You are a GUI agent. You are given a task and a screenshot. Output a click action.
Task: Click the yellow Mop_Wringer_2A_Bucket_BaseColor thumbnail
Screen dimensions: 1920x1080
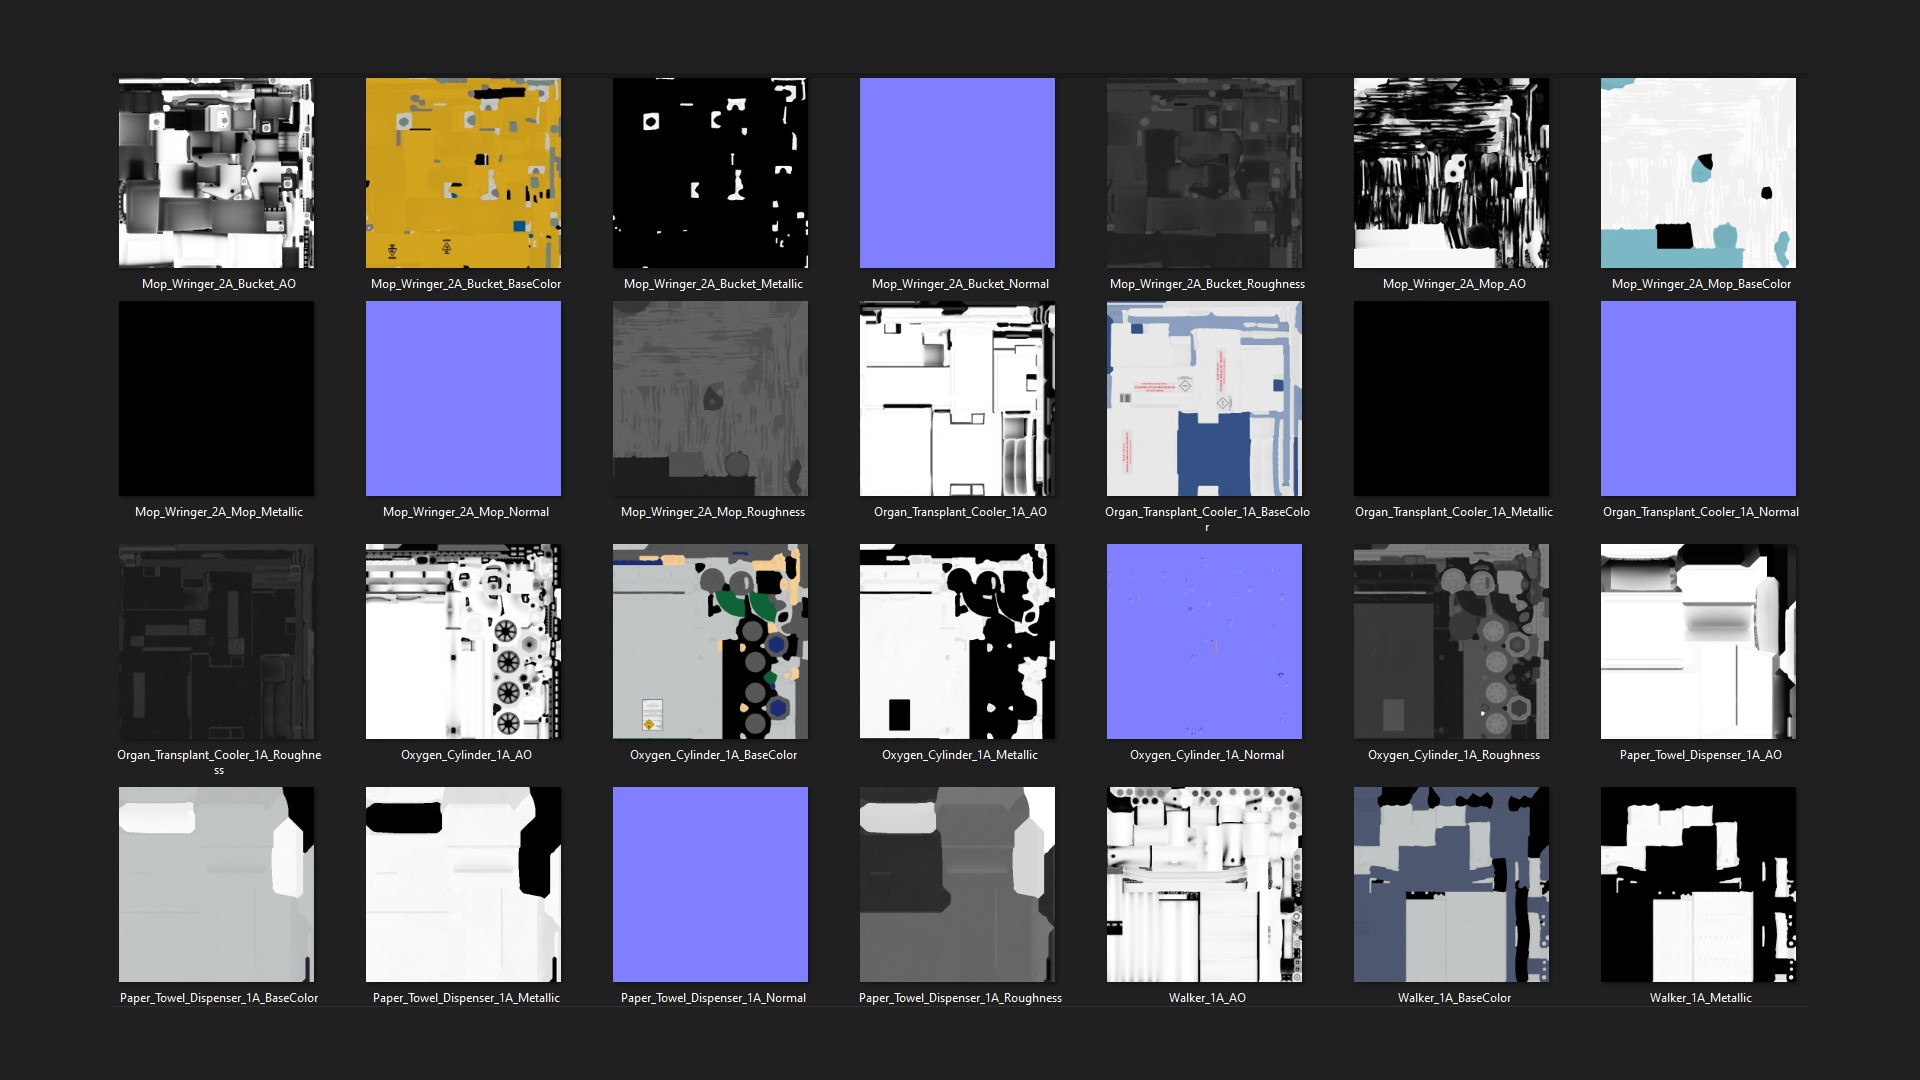[463, 173]
